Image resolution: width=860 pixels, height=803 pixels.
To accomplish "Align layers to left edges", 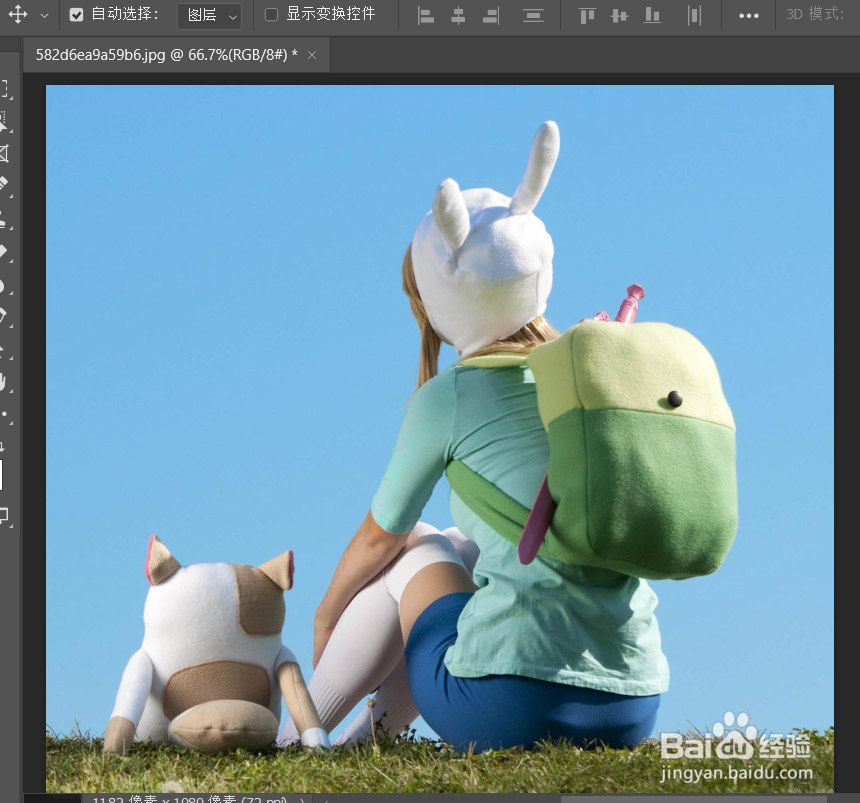I will point(426,15).
